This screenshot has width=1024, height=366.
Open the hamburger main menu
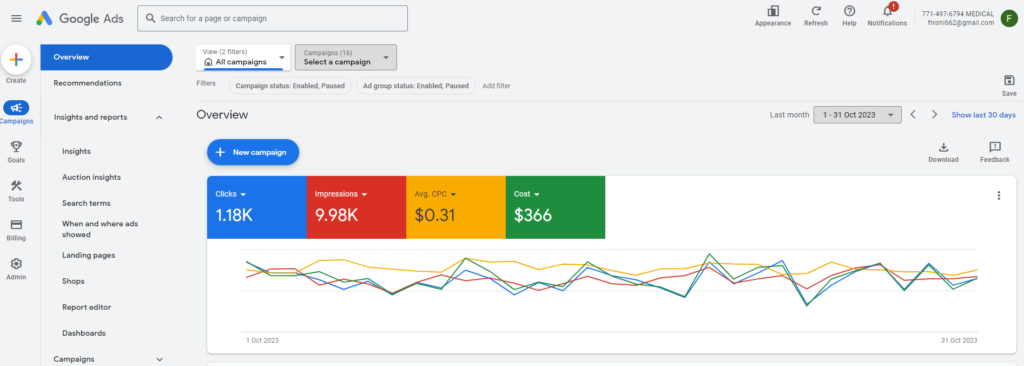(16, 18)
